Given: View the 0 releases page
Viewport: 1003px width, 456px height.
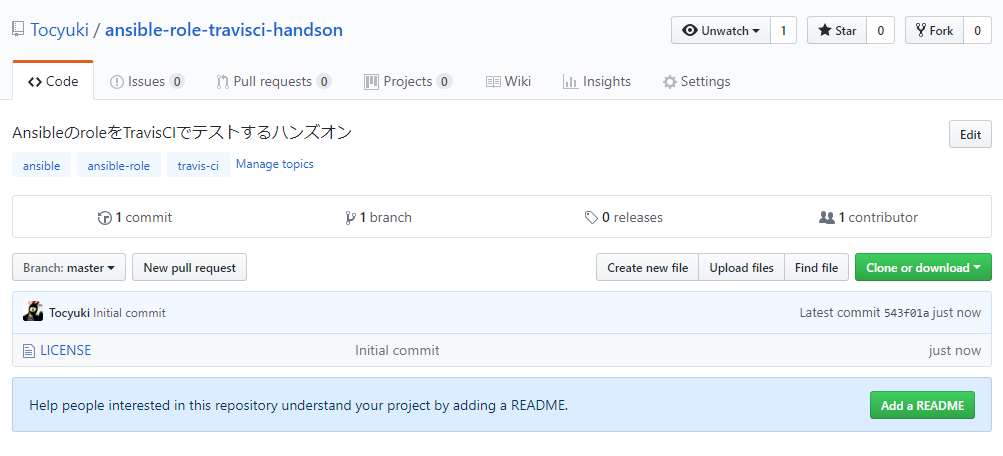Looking at the screenshot, I should (x=624, y=217).
